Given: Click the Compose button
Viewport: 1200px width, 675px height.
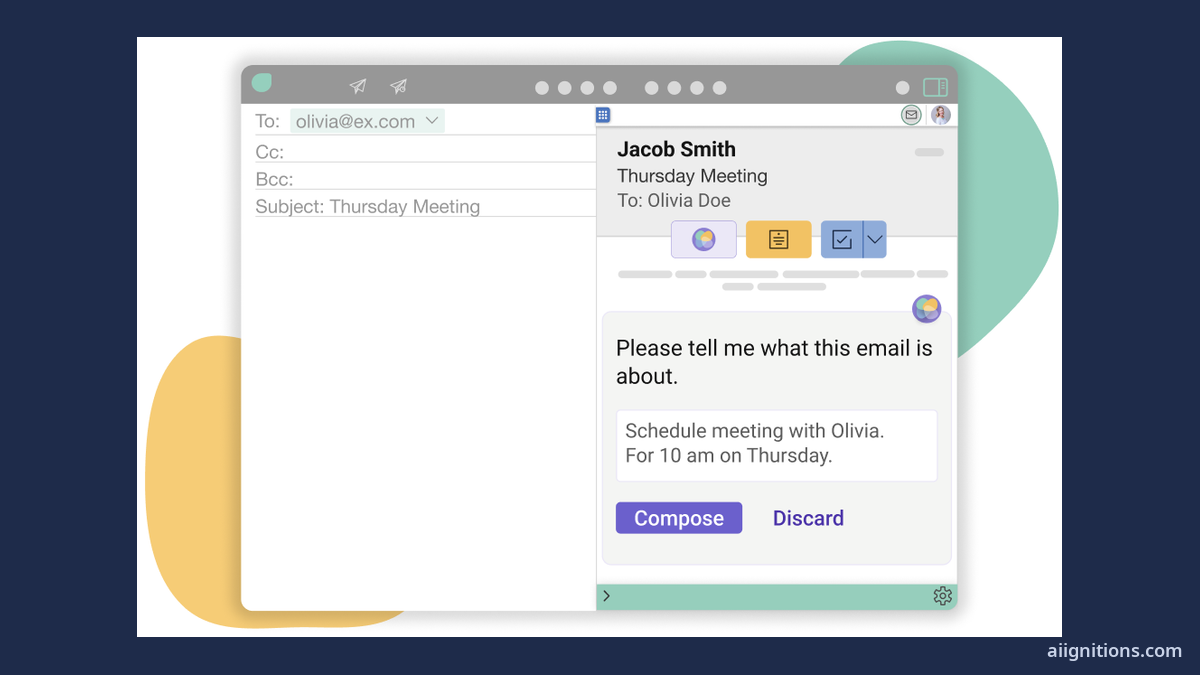Looking at the screenshot, I should pyautogui.click(x=679, y=518).
